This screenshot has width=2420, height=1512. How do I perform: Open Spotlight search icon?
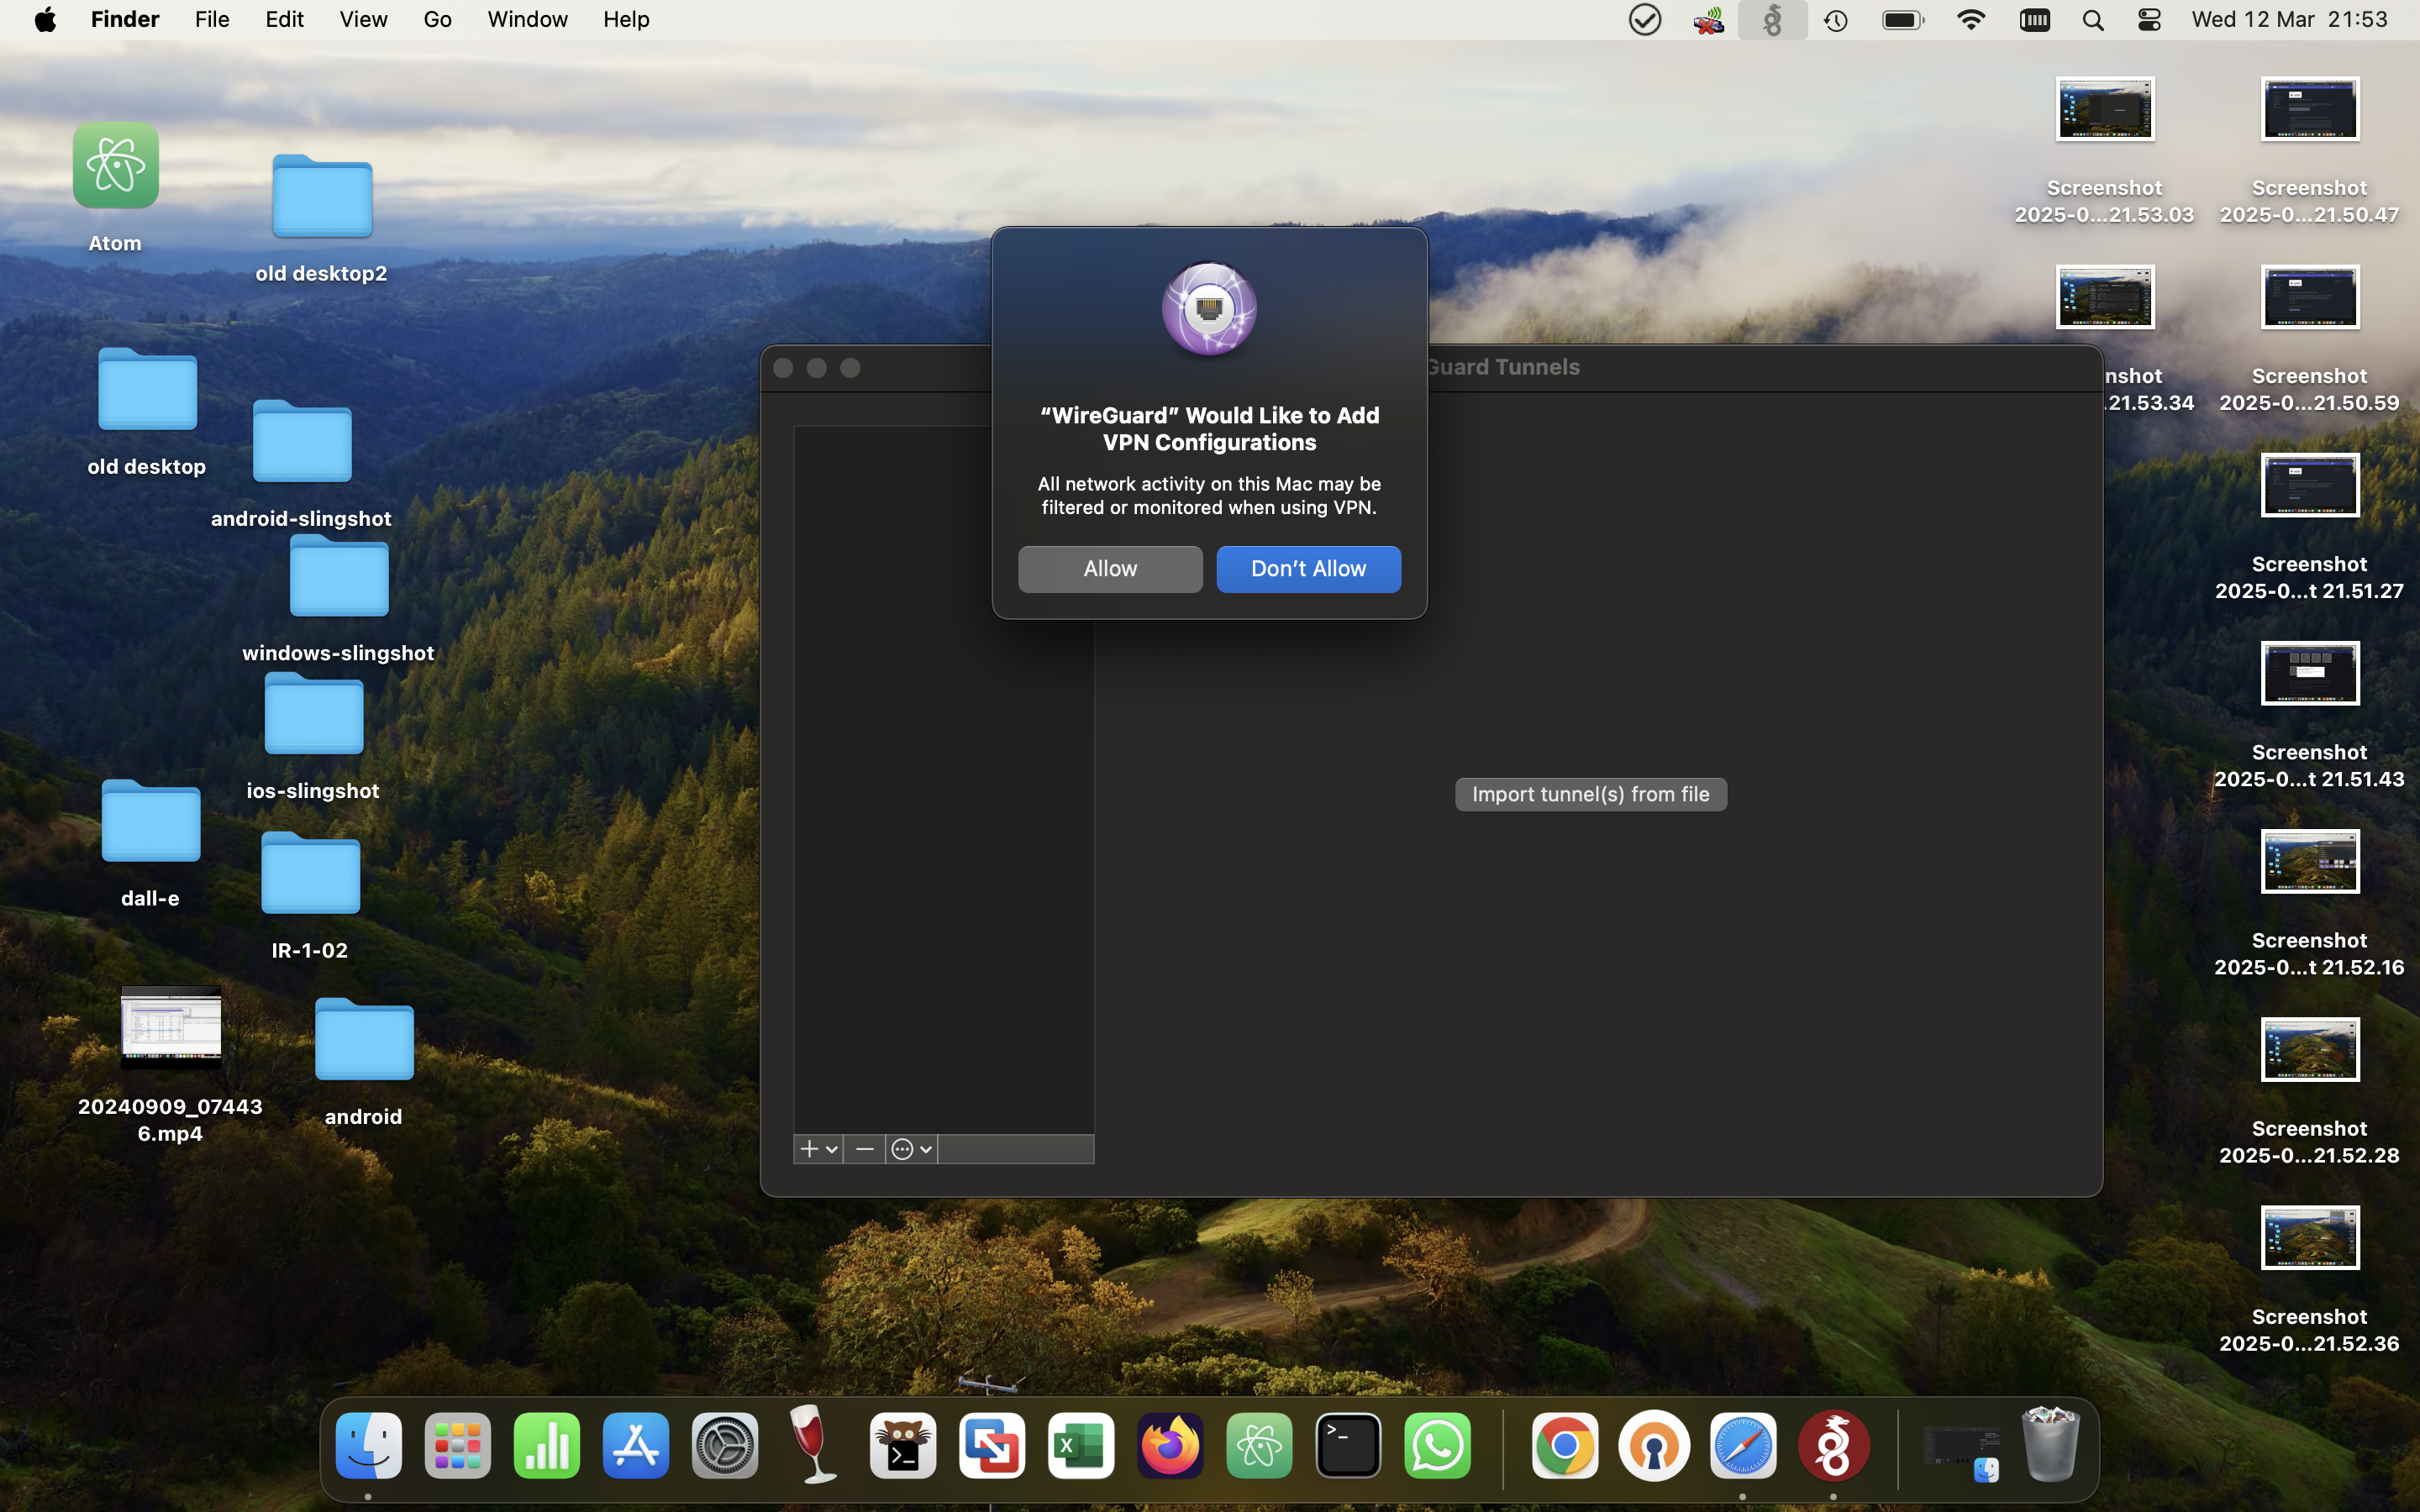click(2093, 20)
